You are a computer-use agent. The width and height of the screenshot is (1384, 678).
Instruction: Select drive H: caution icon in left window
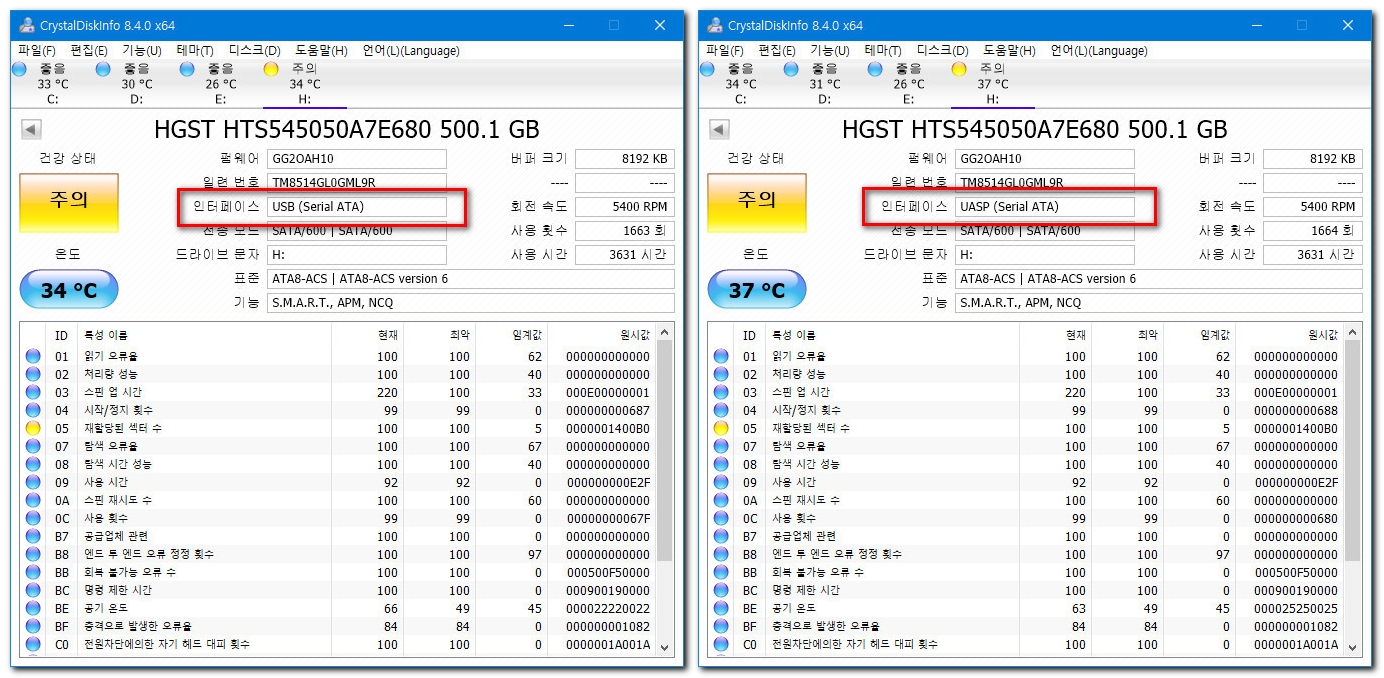tap(271, 69)
